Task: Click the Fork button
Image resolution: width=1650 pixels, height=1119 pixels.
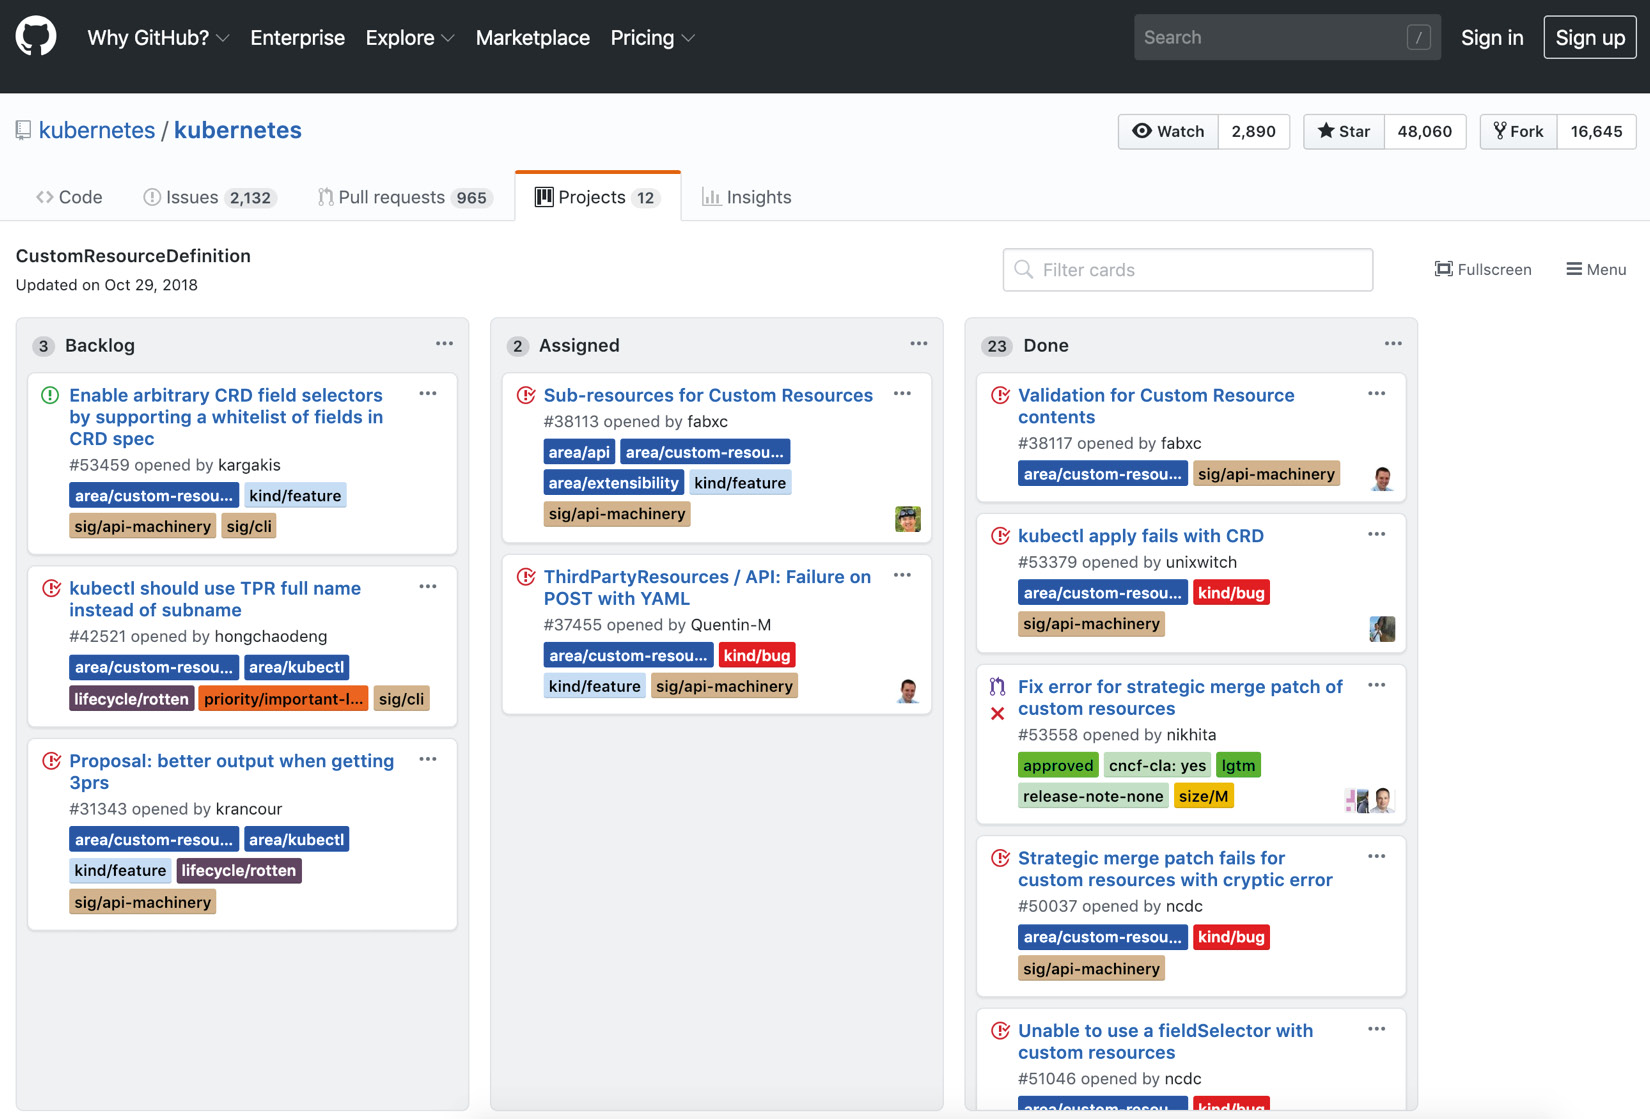Action: point(1518,131)
